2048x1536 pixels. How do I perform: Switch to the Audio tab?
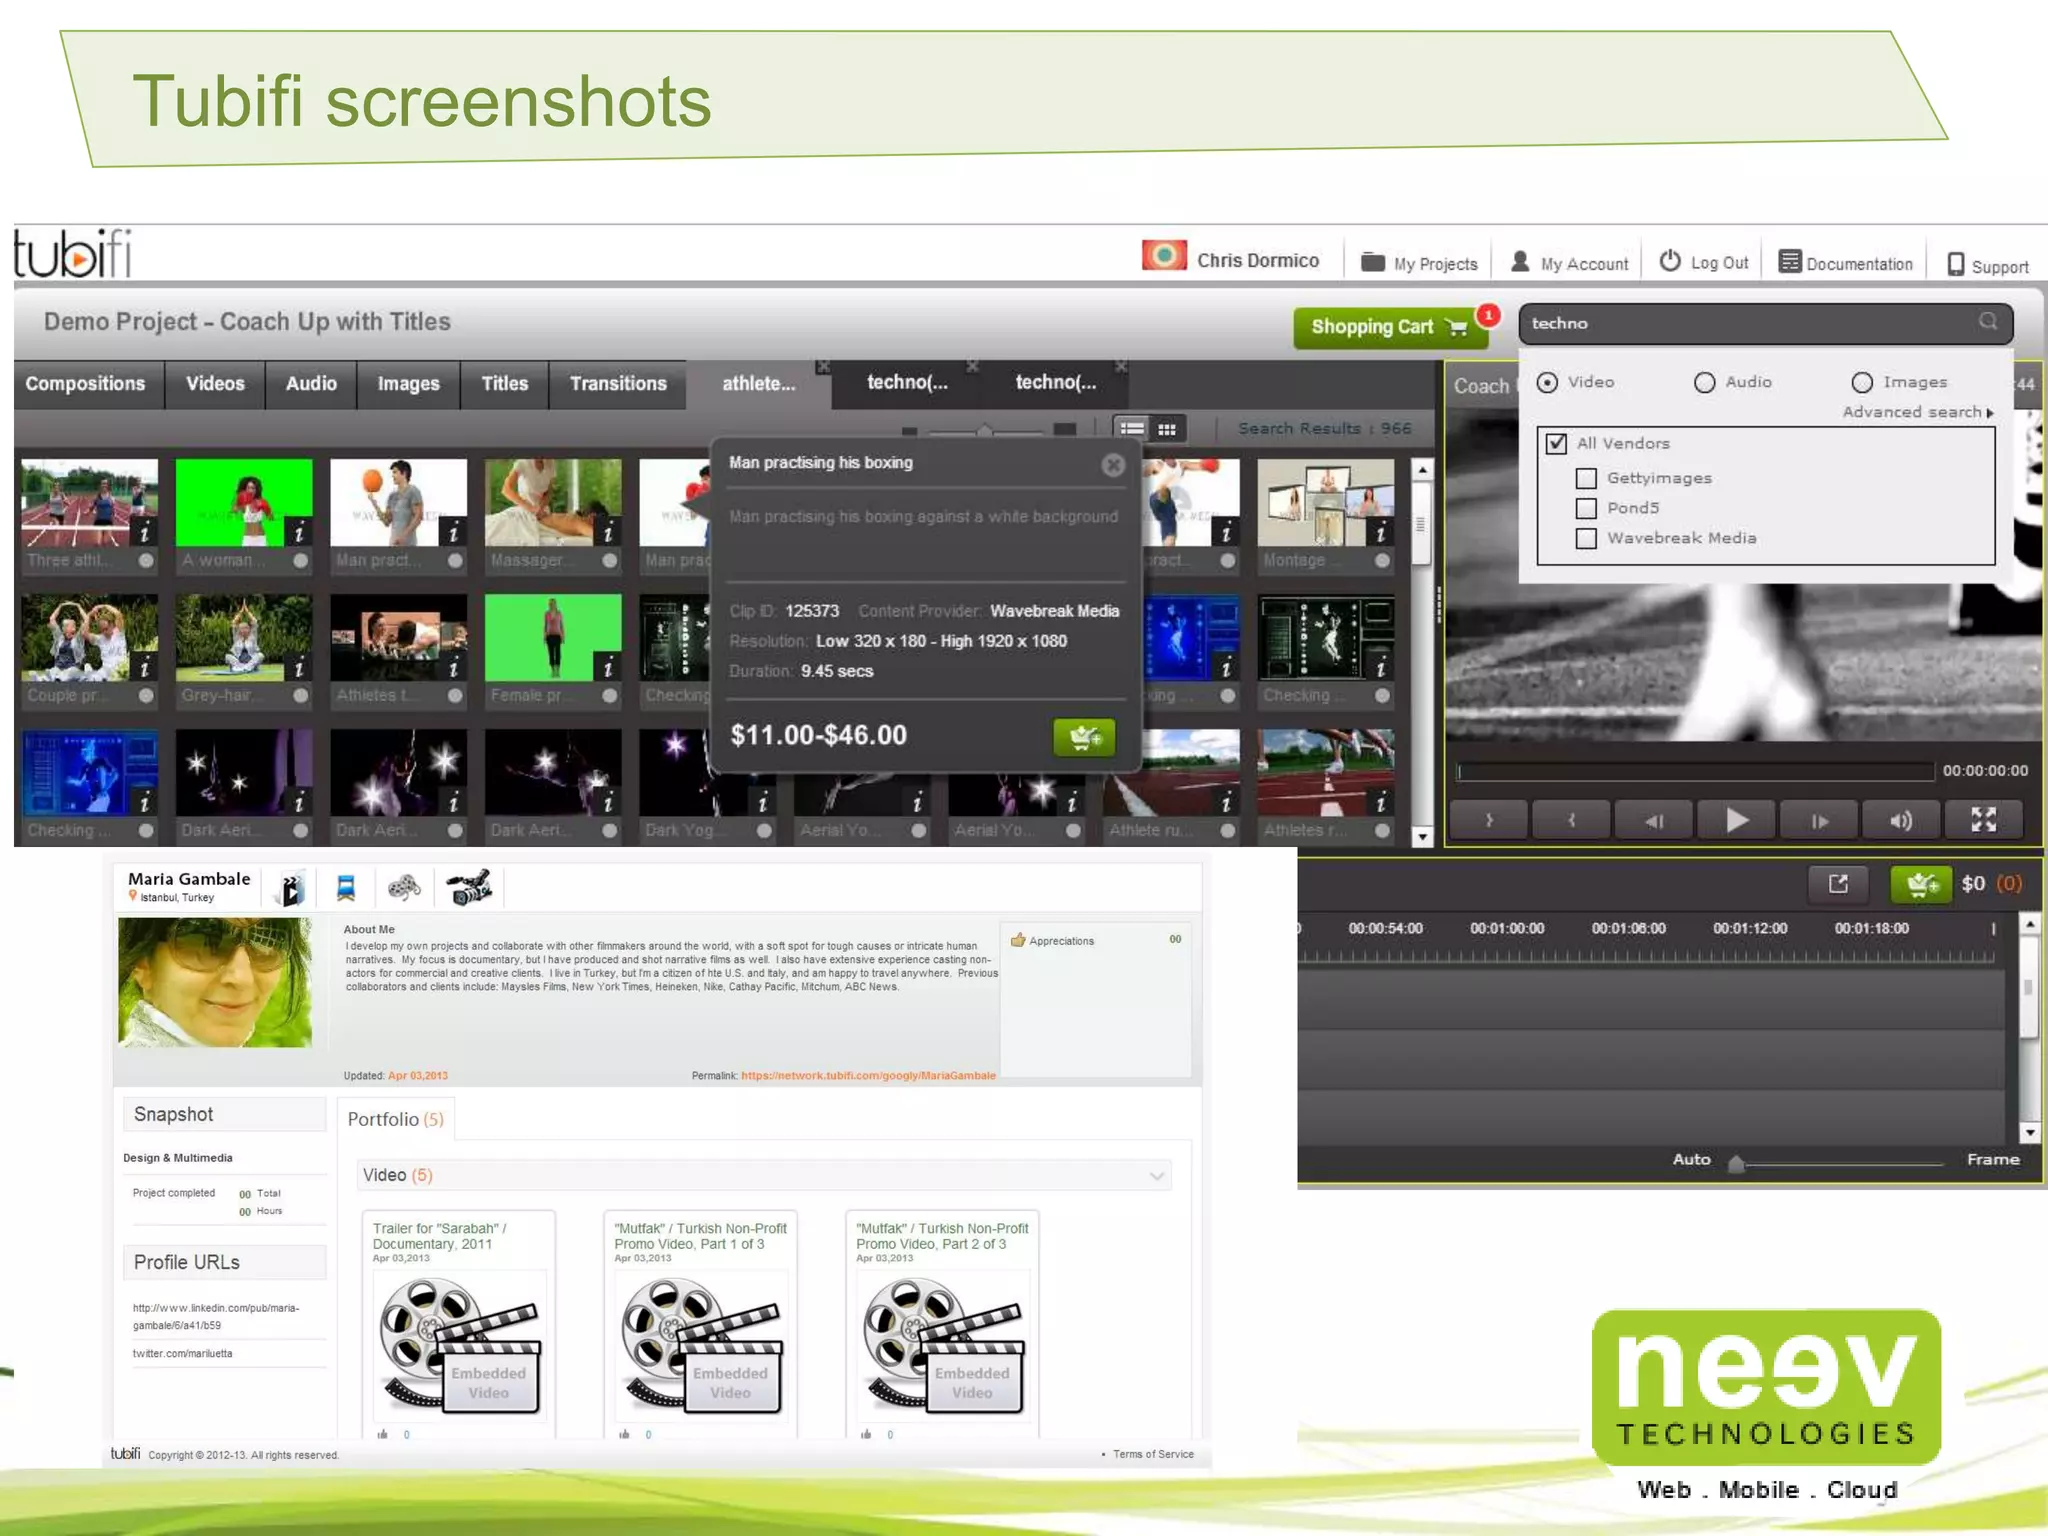click(x=311, y=384)
